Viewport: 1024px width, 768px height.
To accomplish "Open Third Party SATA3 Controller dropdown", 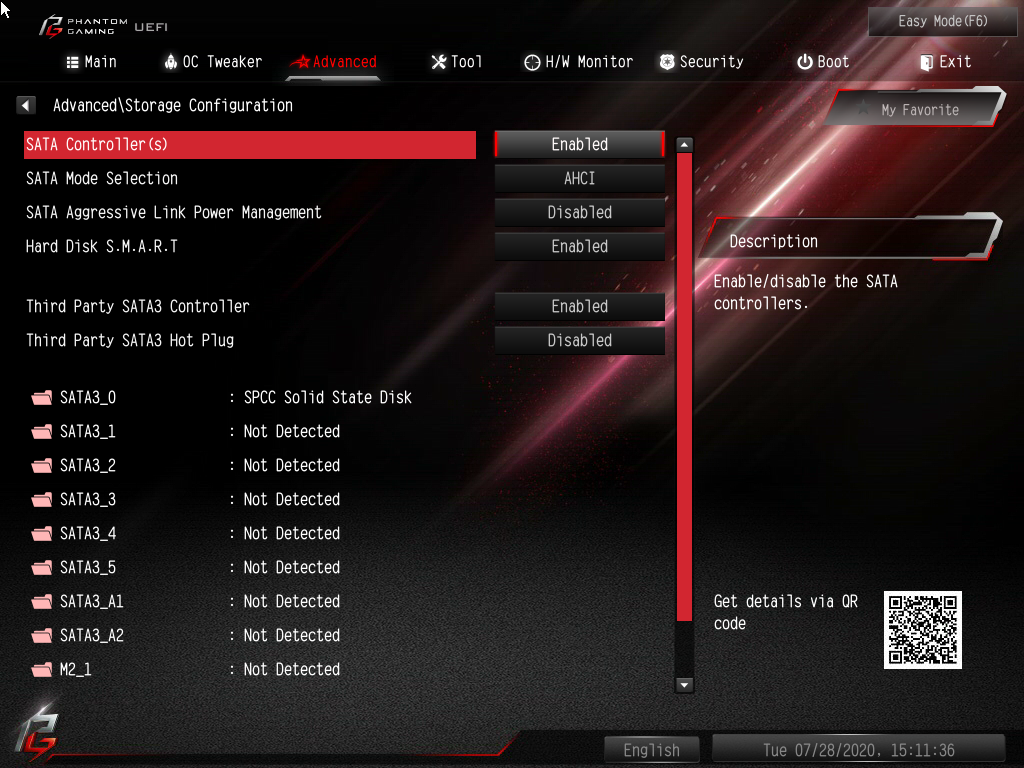I will click(579, 306).
